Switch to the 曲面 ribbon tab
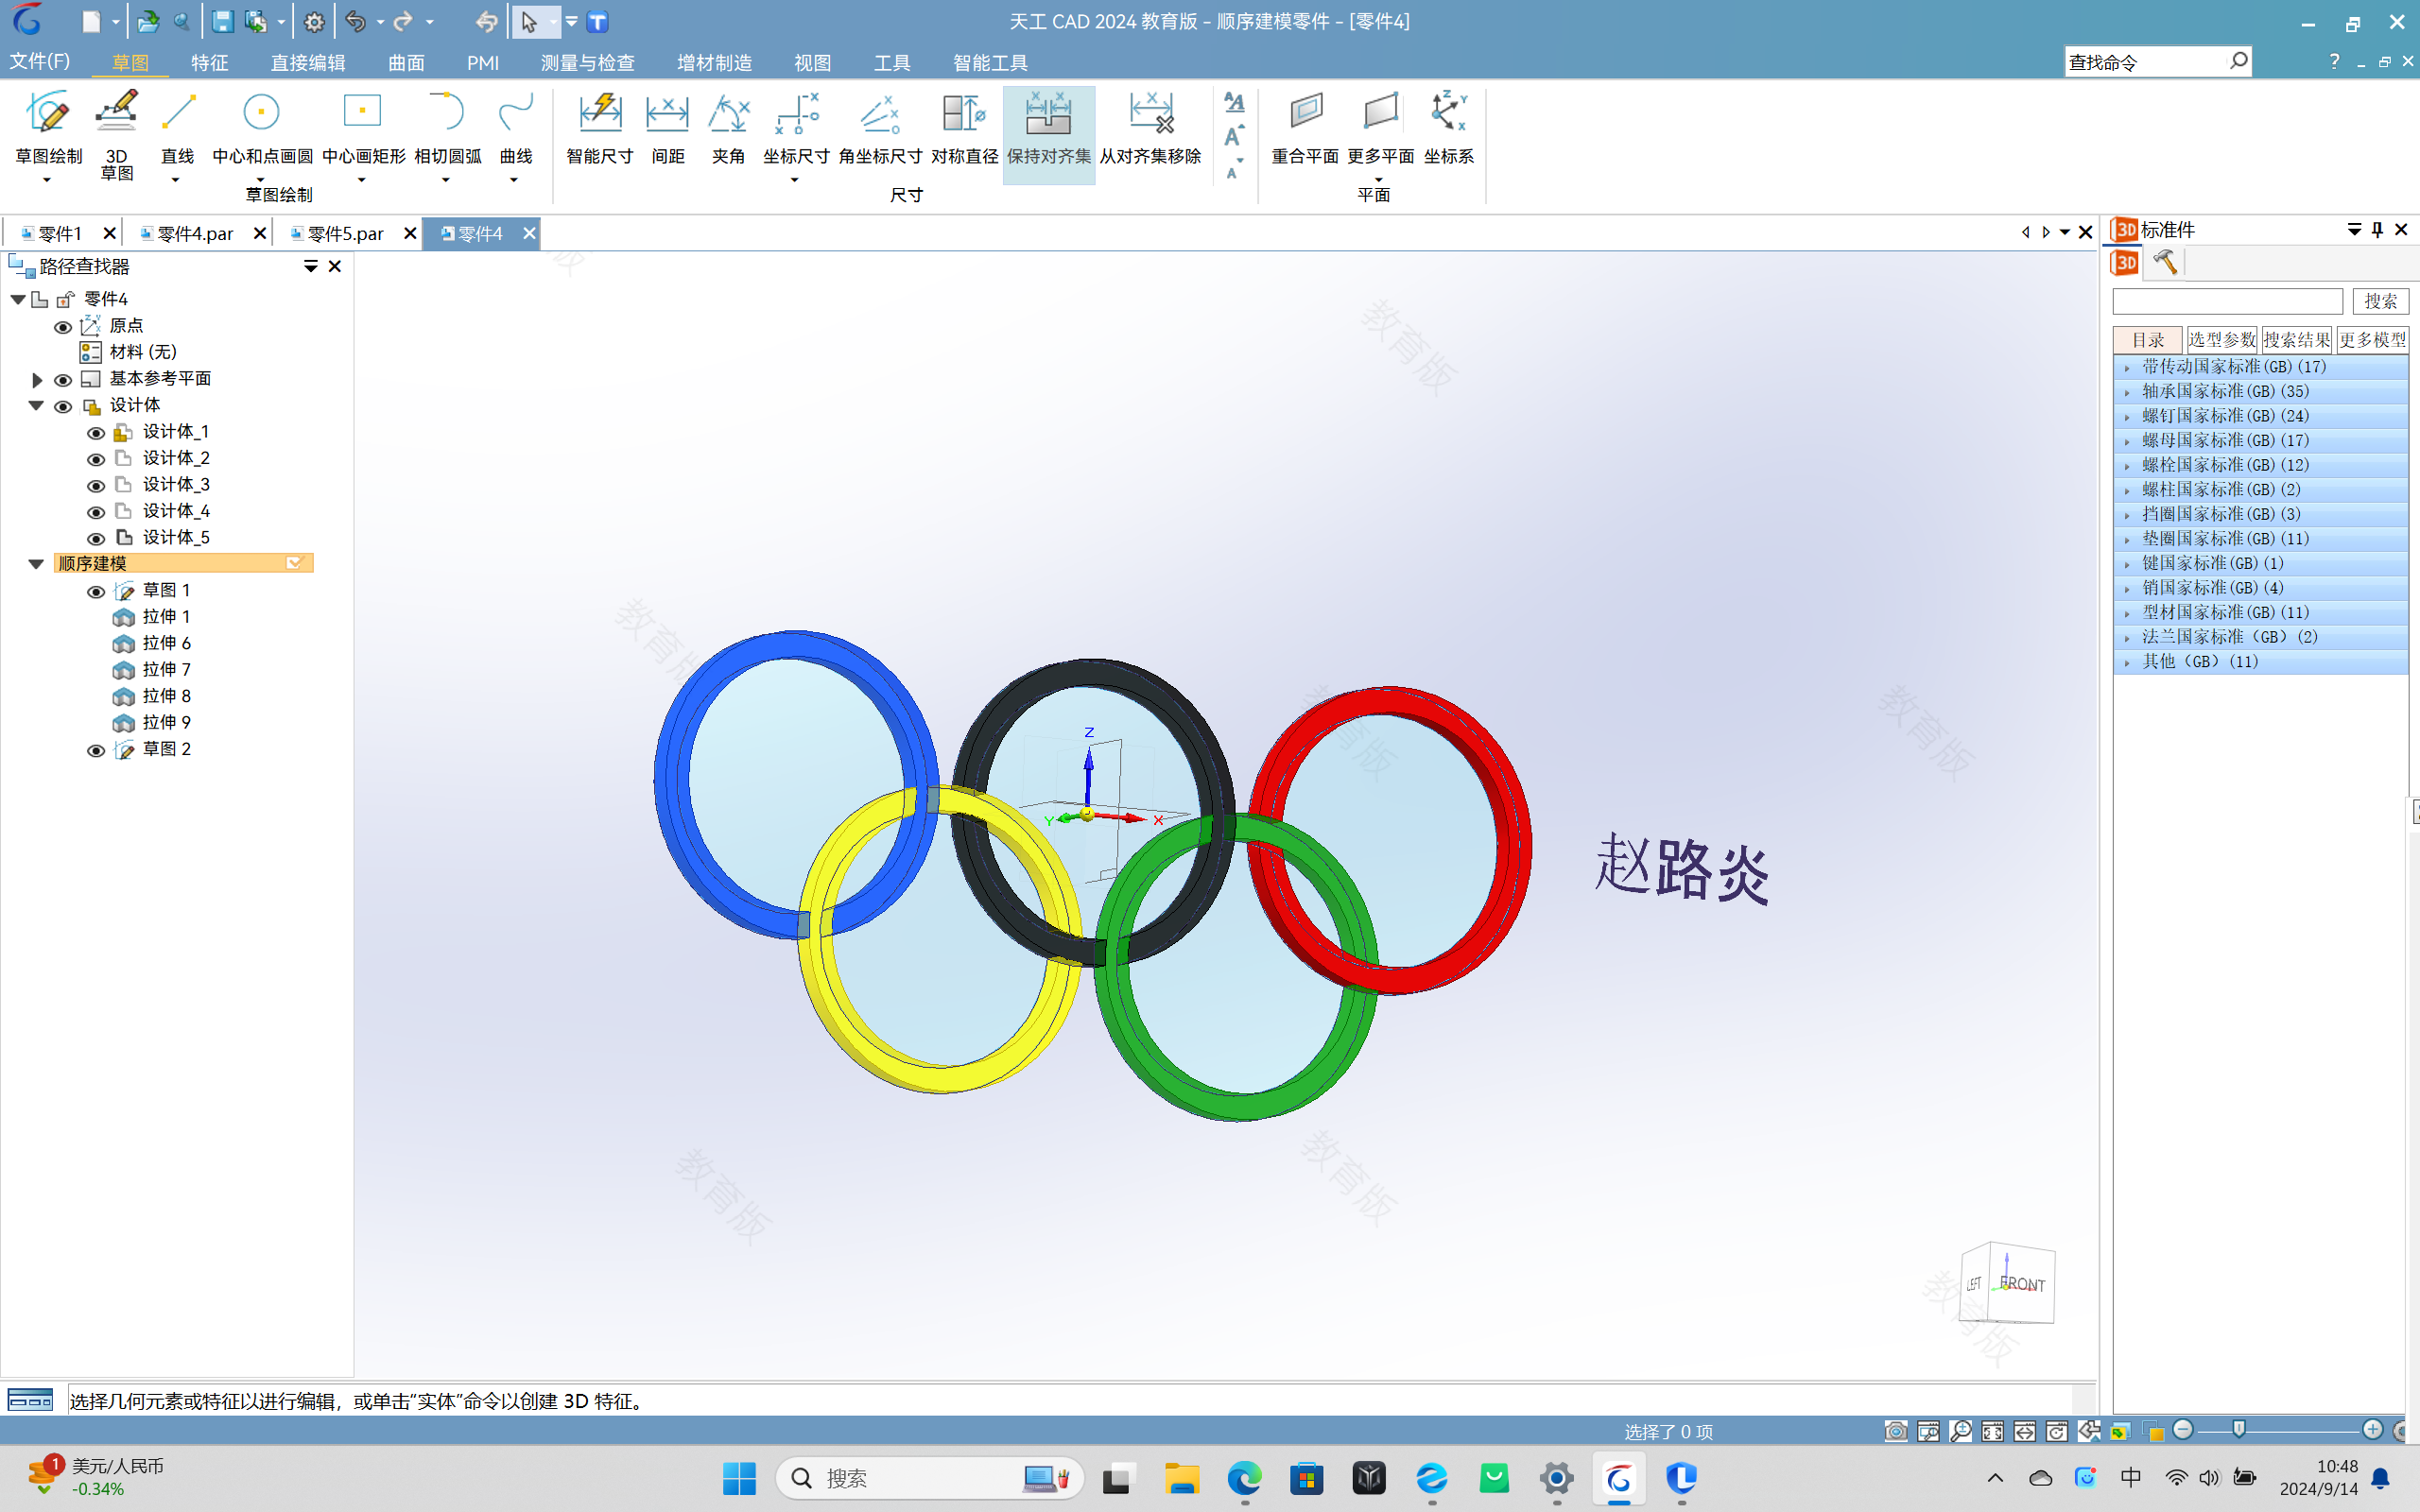This screenshot has height=1512, width=2420. point(406,62)
